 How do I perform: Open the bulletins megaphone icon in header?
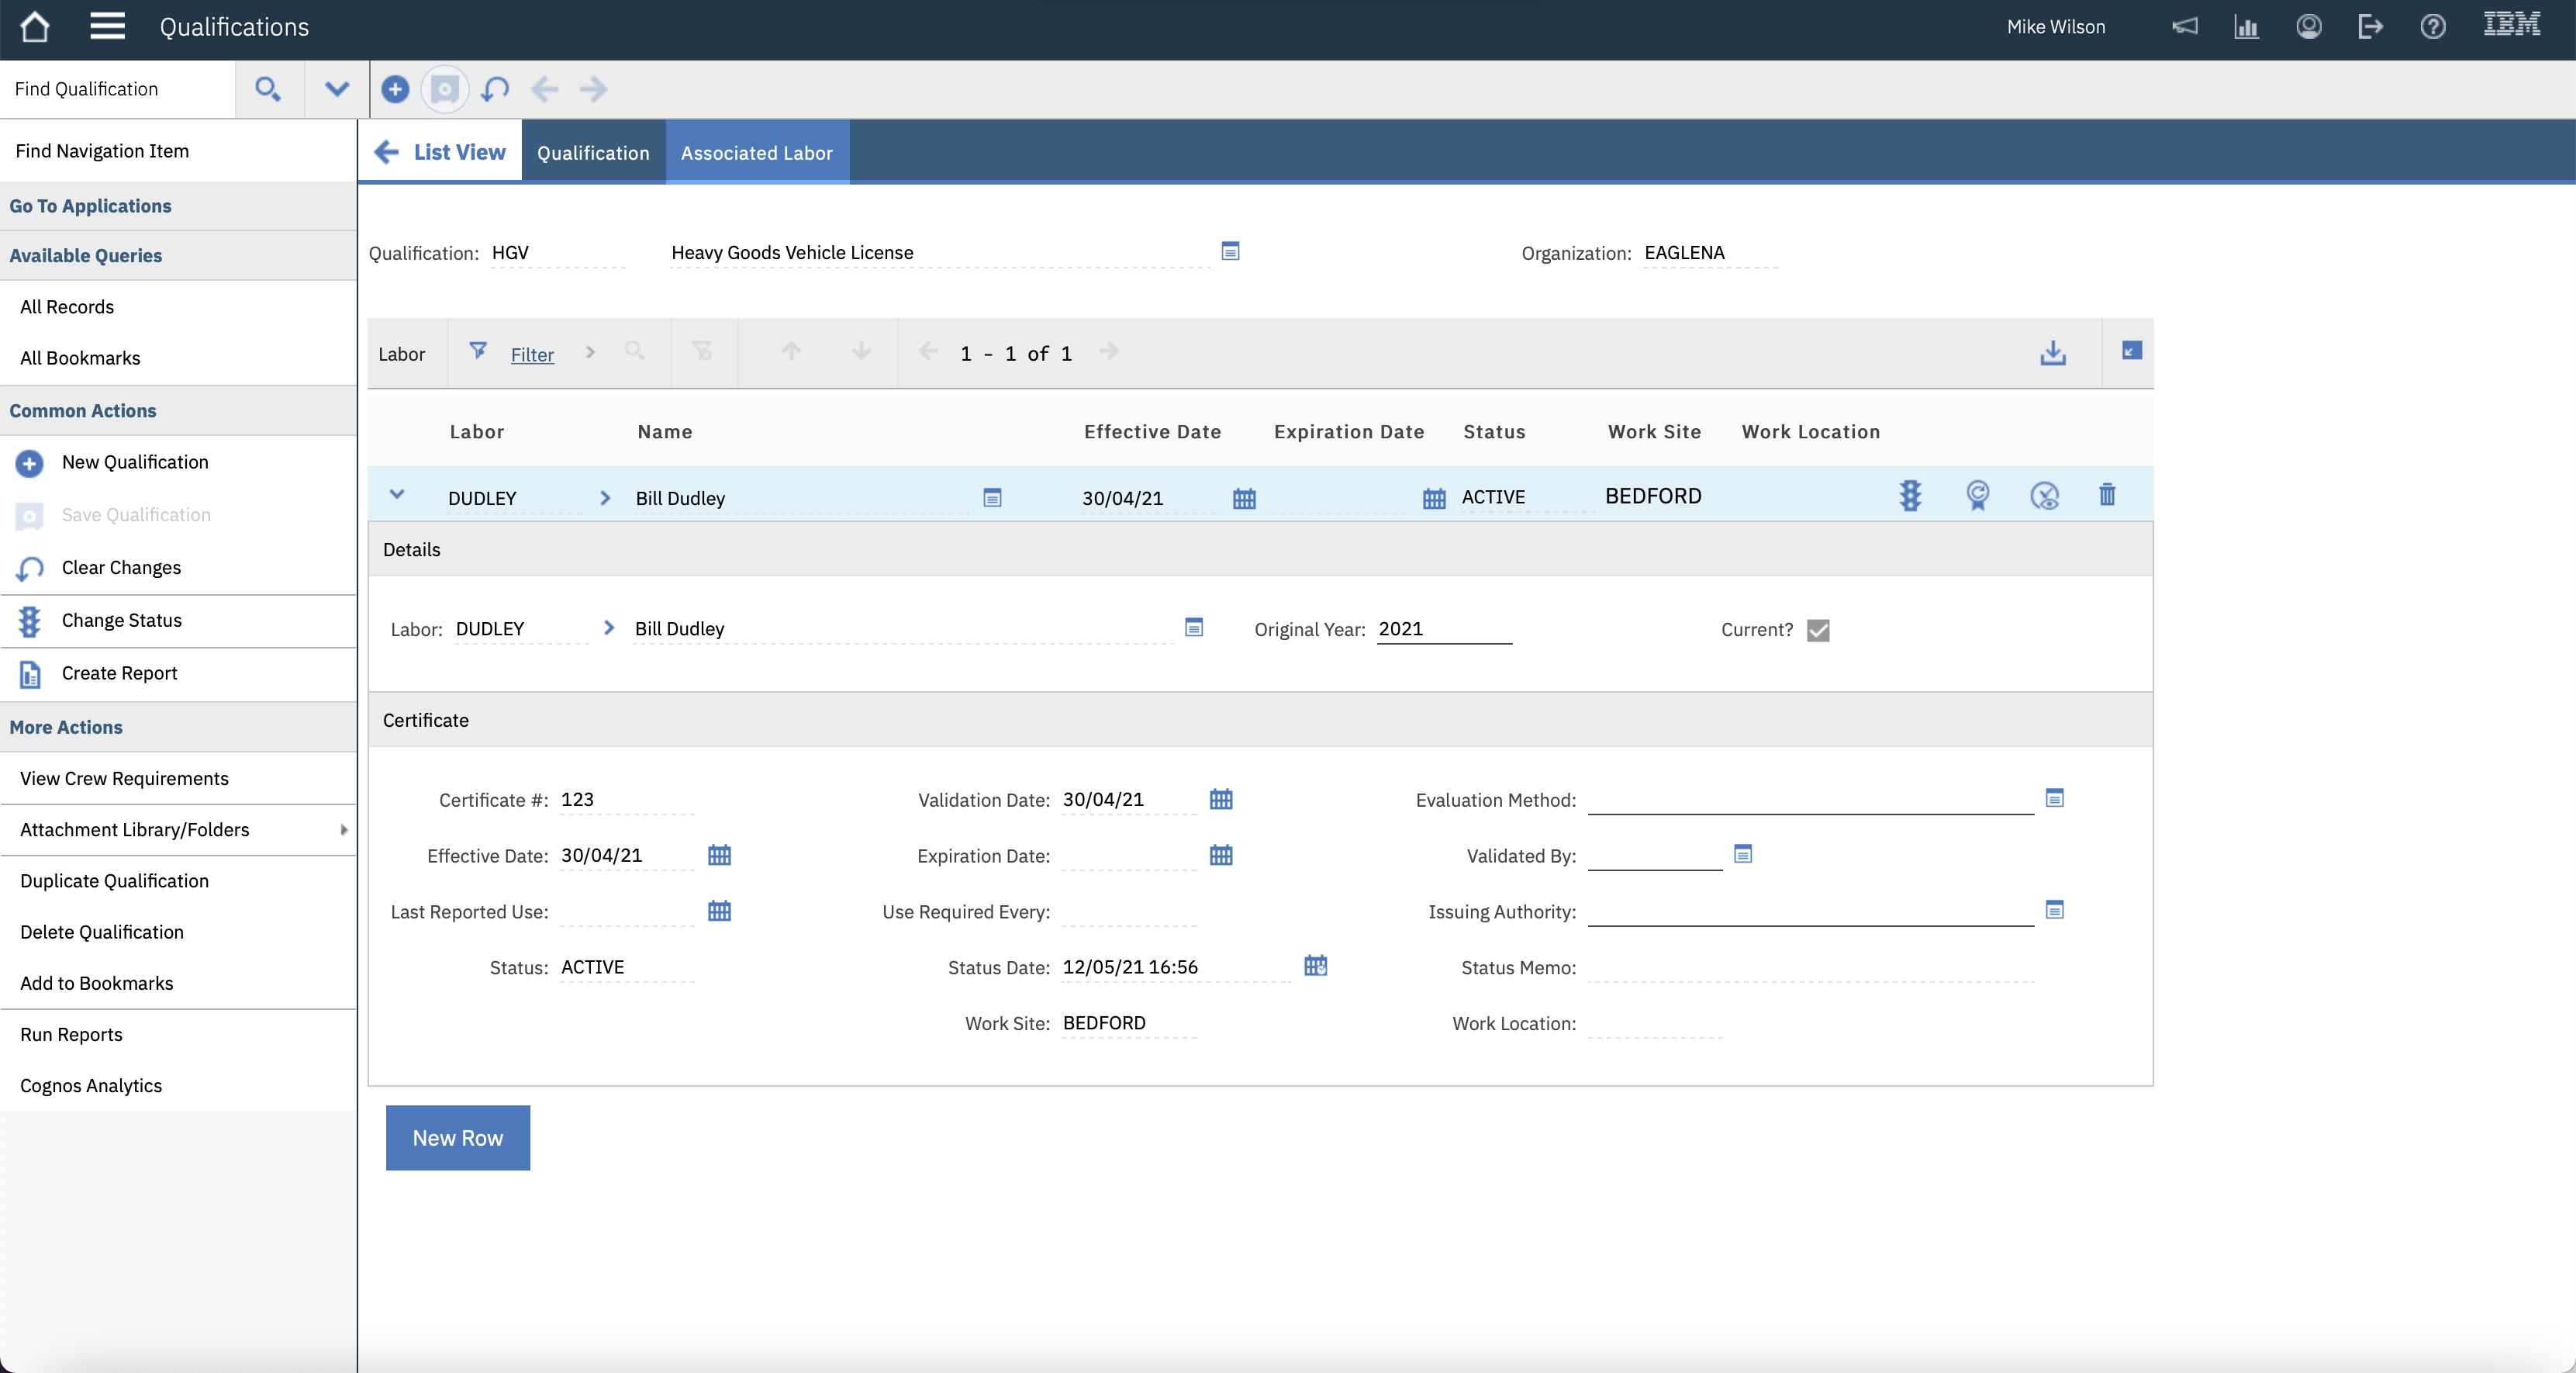2184,27
